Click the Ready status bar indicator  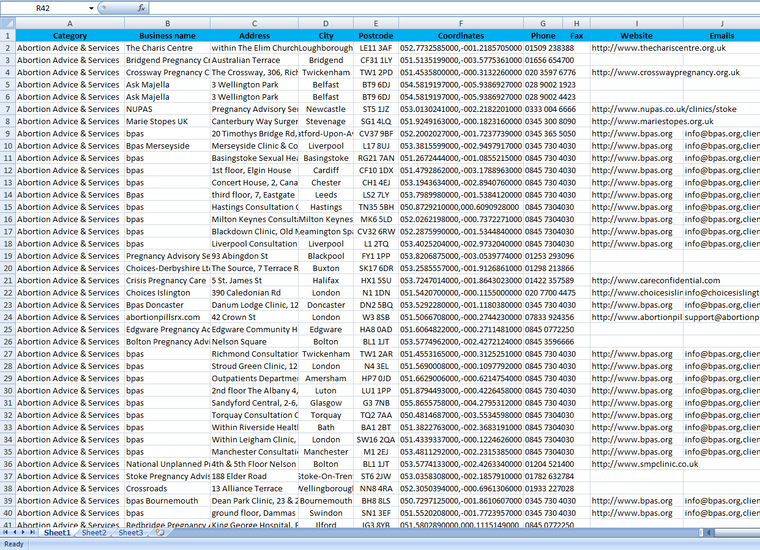pyautogui.click(x=14, y=544)
